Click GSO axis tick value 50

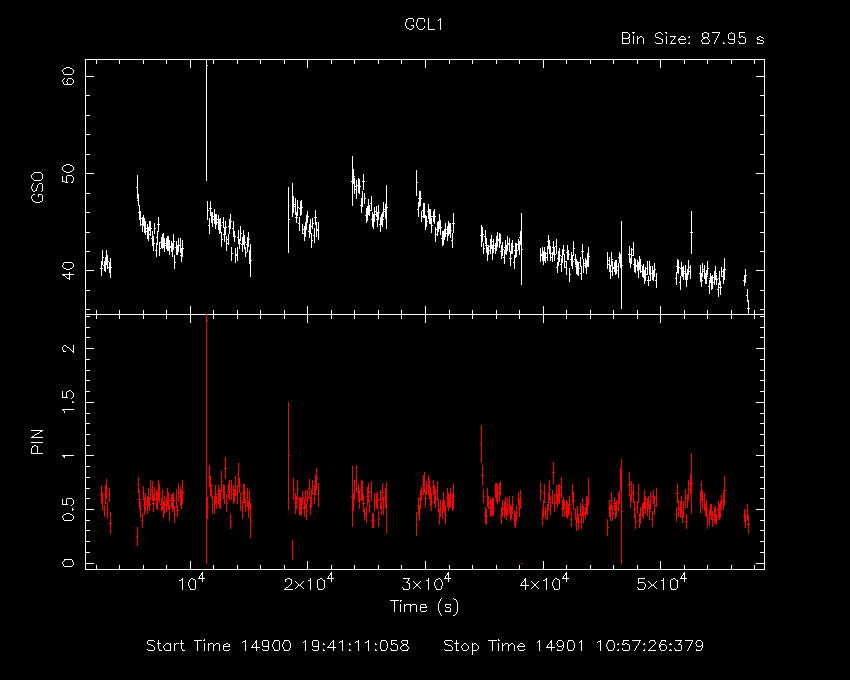[69, 174]
